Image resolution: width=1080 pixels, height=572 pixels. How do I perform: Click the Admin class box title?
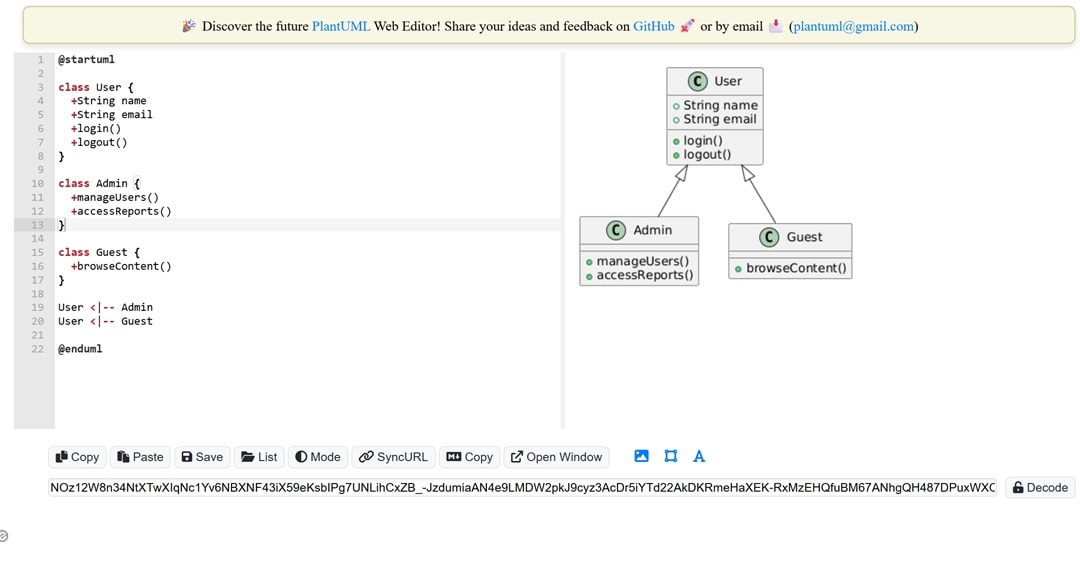pos(652,230)
